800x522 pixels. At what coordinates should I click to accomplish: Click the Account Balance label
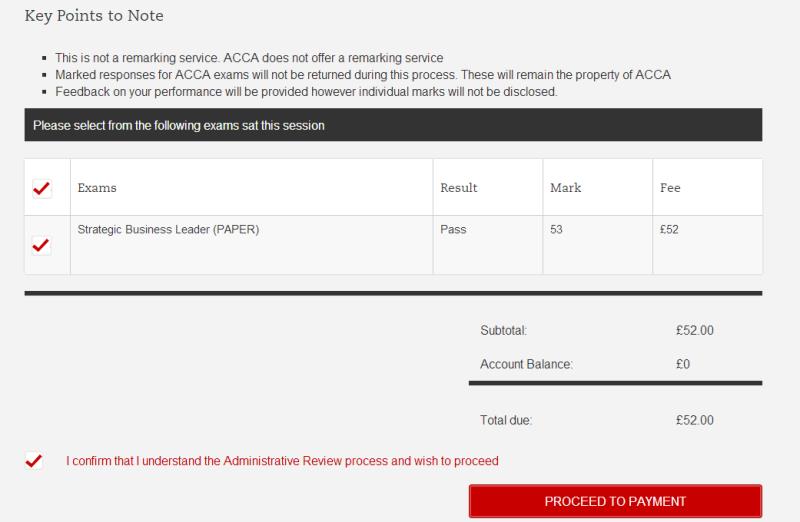click(526, 364)
